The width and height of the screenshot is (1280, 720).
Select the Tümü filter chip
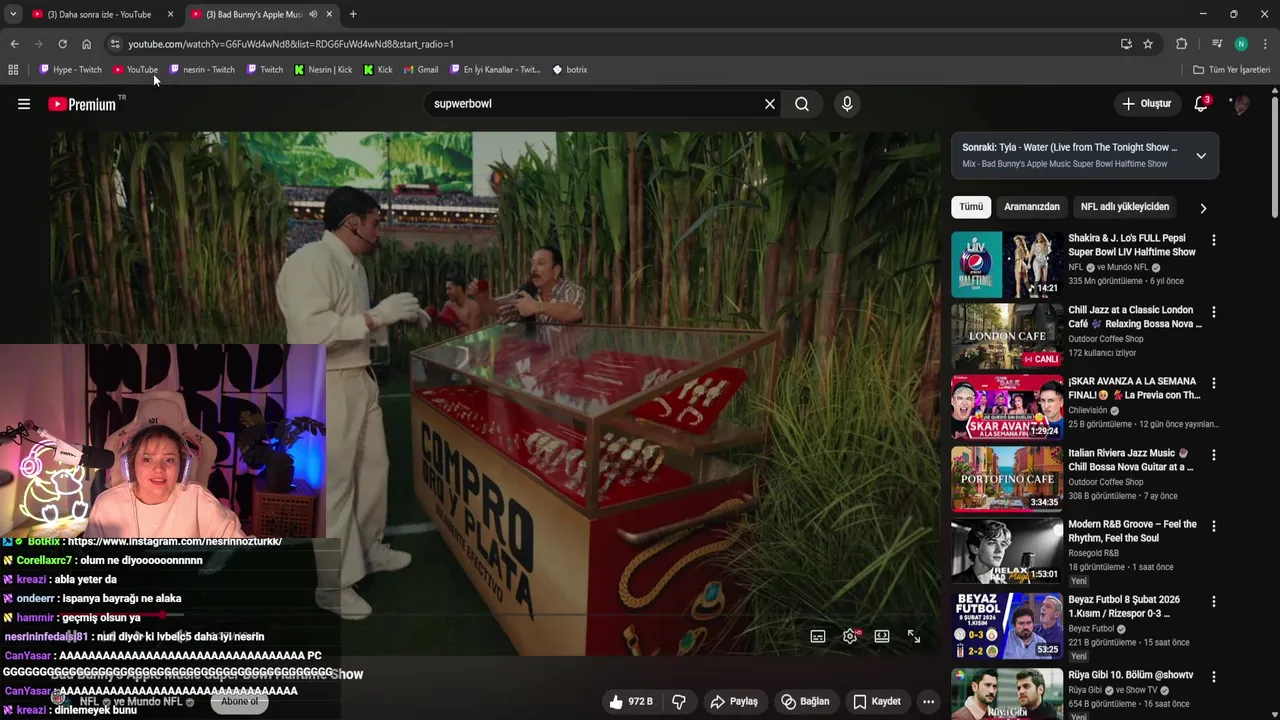tap(971, 207)
